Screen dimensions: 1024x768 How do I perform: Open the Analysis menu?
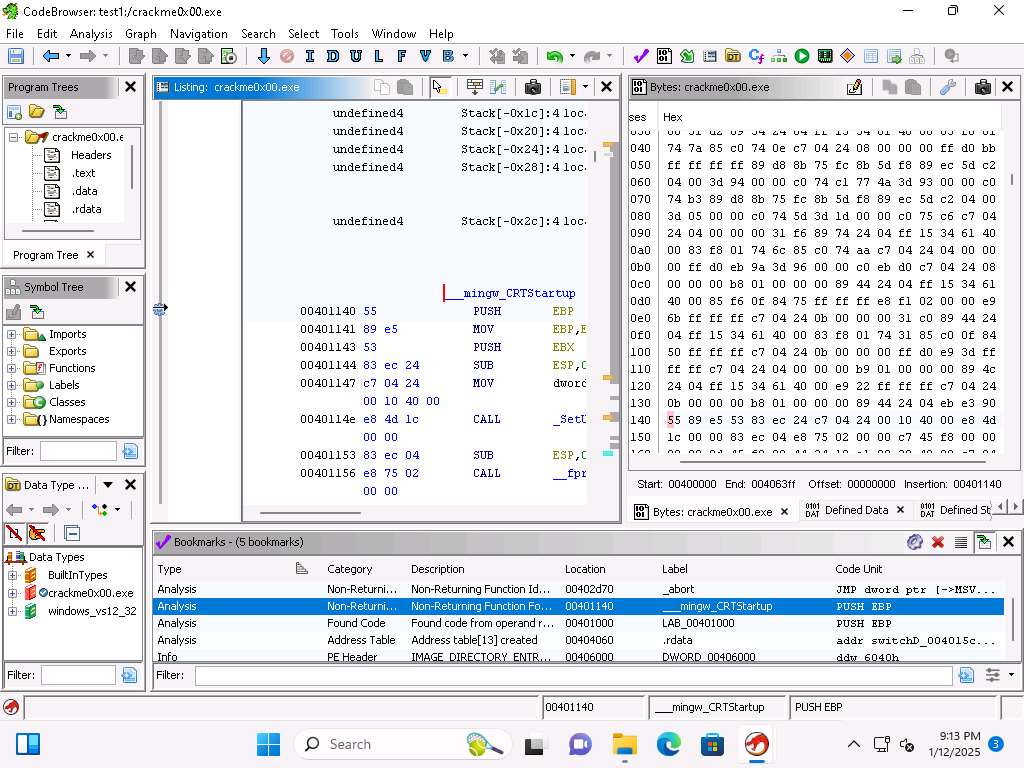[x=91, y=33]
